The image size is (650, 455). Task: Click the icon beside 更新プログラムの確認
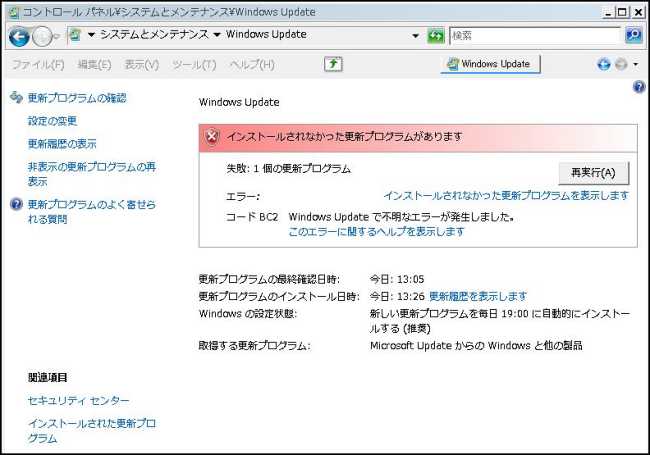[x=16, y=97]
